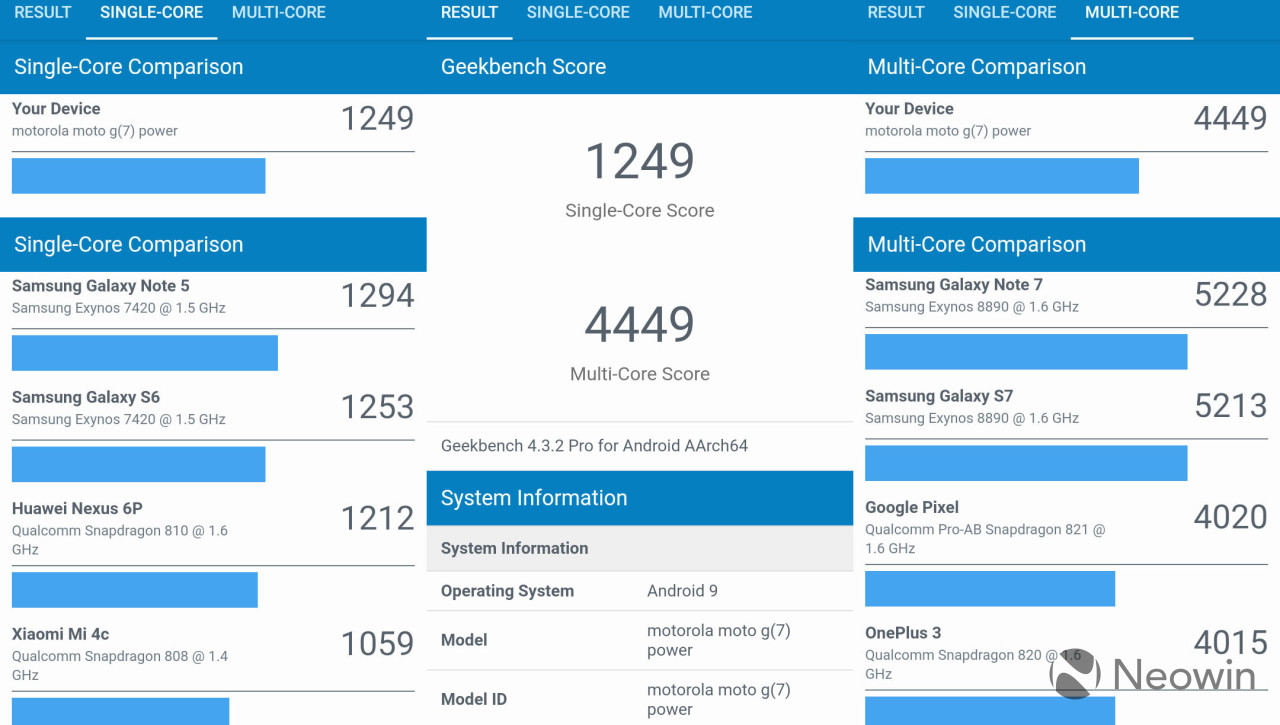Viewport: 1280px width, 725px height.
Task: Click score 4015
Action: (1231, 642)
